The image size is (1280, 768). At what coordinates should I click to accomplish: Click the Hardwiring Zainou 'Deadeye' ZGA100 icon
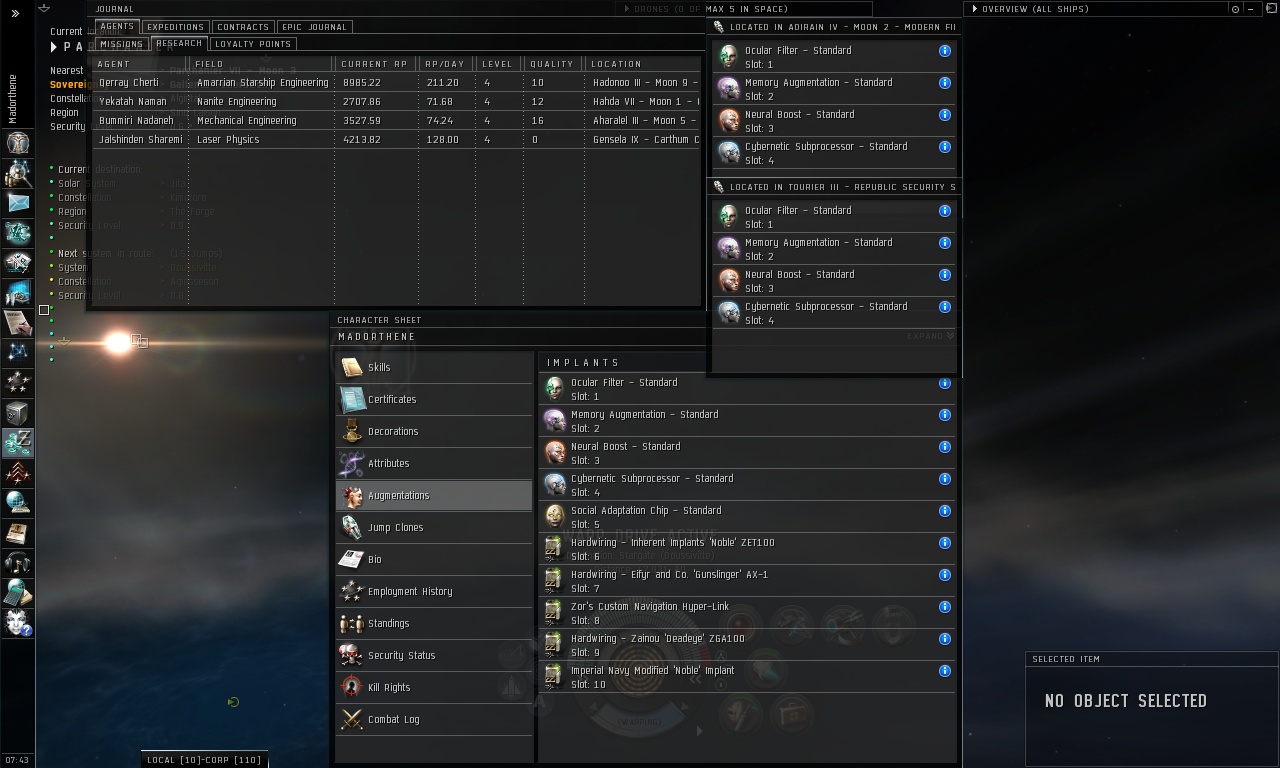[554, 645]
